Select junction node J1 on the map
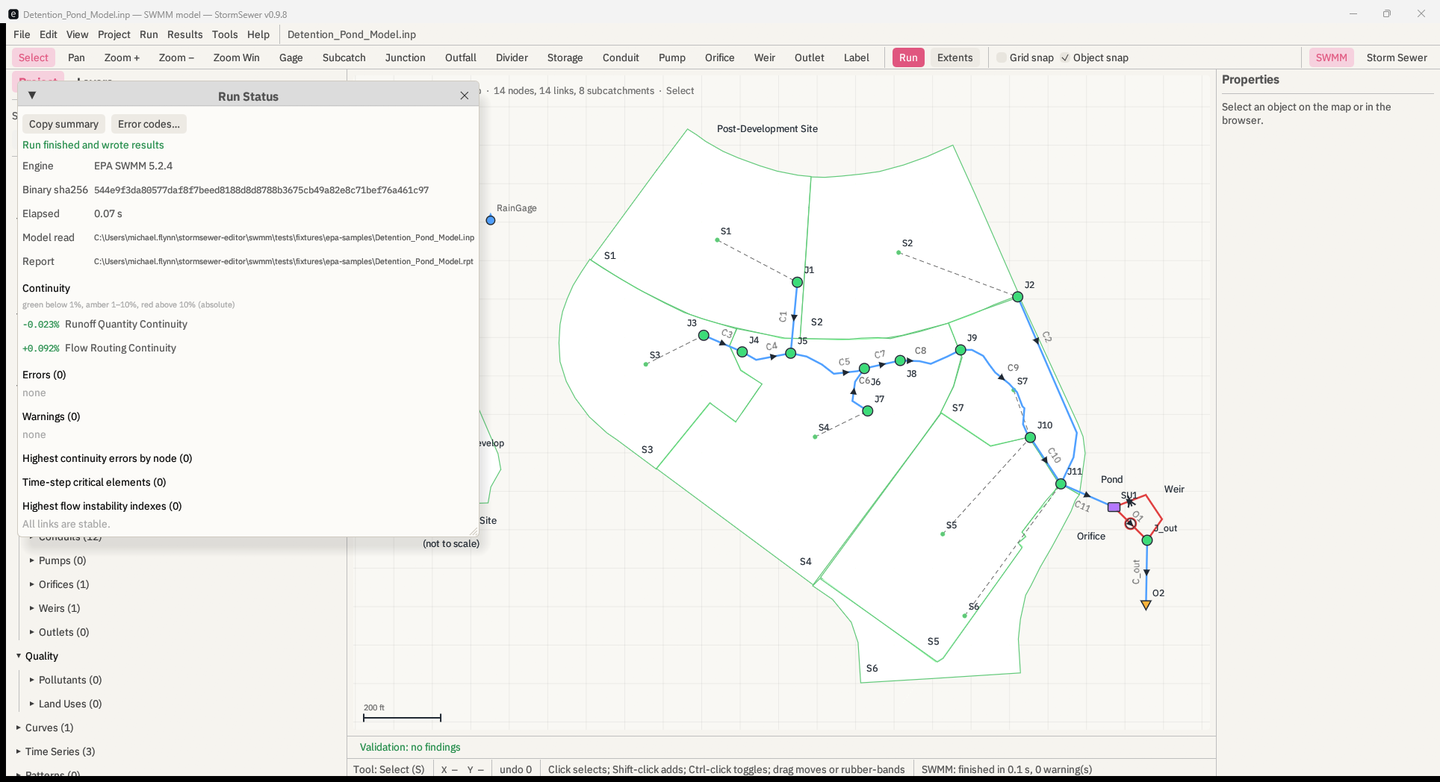The width and height of the screenshot is (1440, 782). 797,282
